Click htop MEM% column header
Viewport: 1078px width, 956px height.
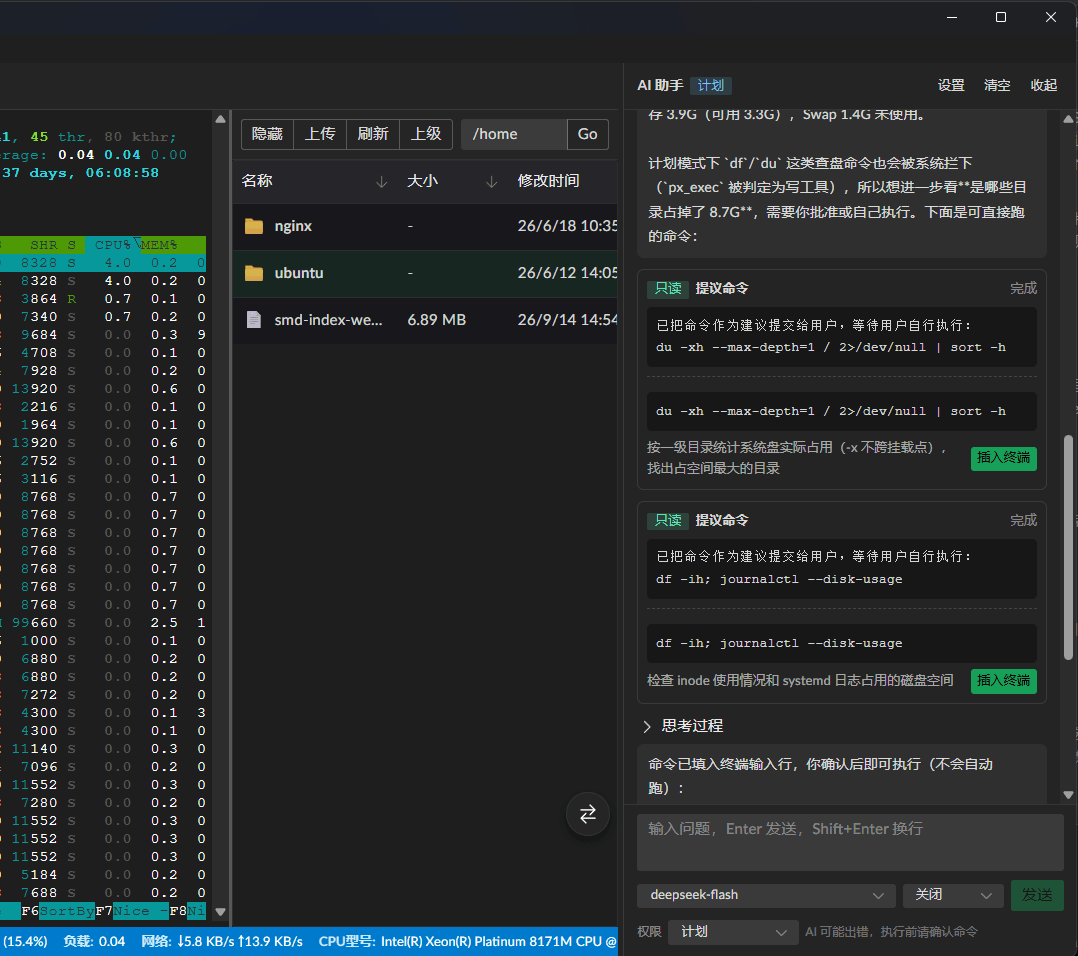[159, 245]
